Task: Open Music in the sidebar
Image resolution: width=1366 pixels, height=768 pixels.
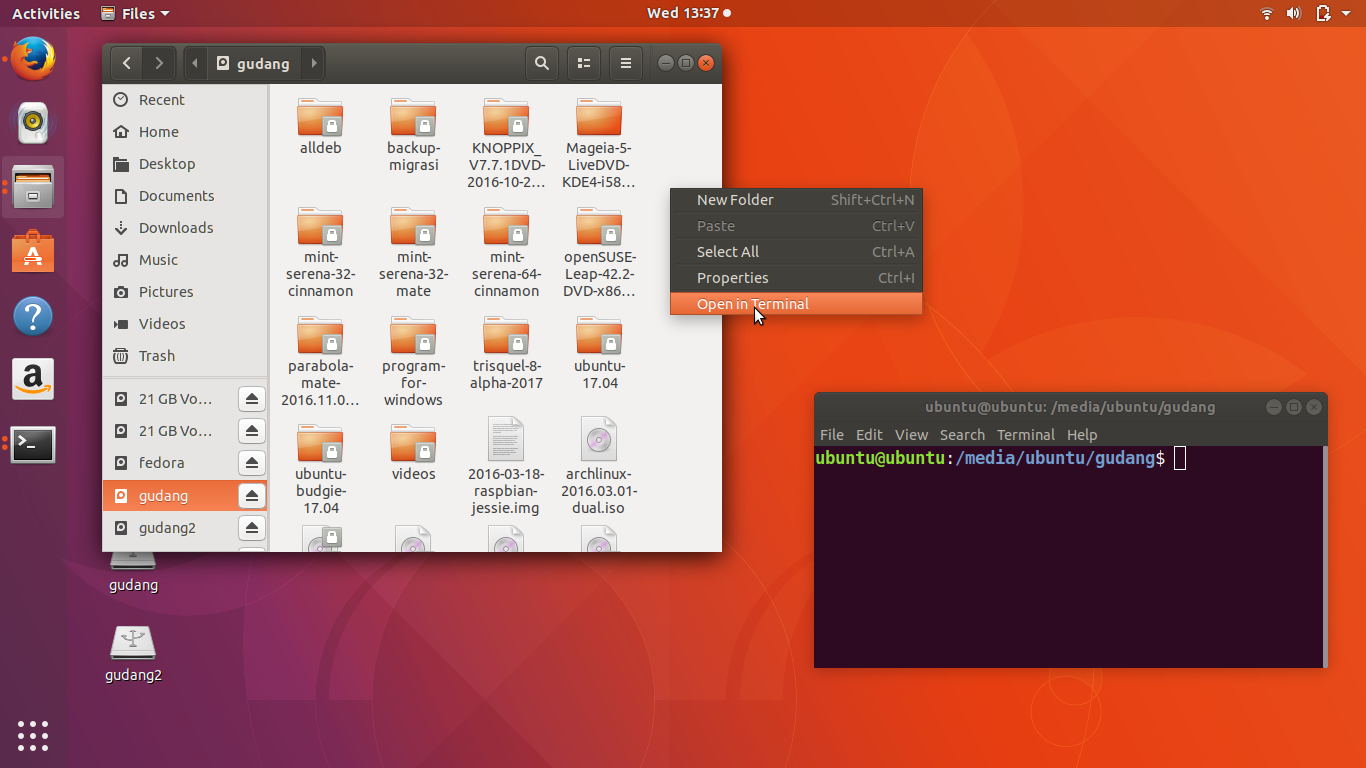Action: (185, 260)
